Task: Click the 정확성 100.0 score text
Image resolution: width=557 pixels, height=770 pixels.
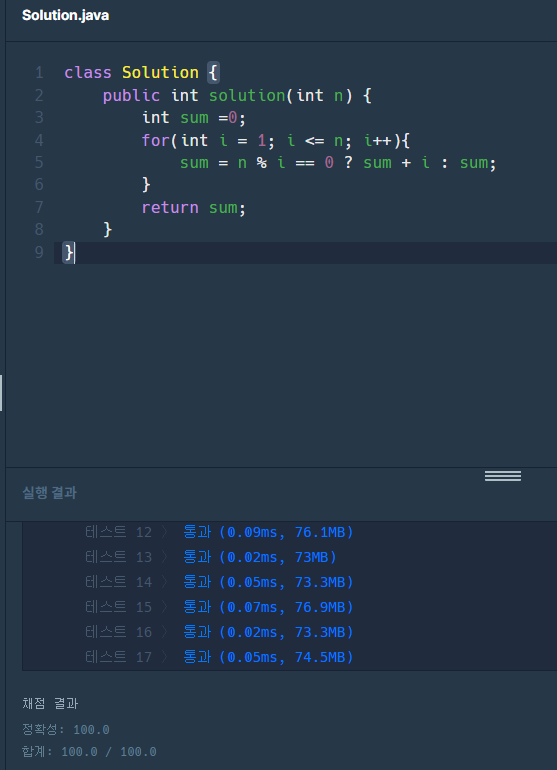Action: 66,730
